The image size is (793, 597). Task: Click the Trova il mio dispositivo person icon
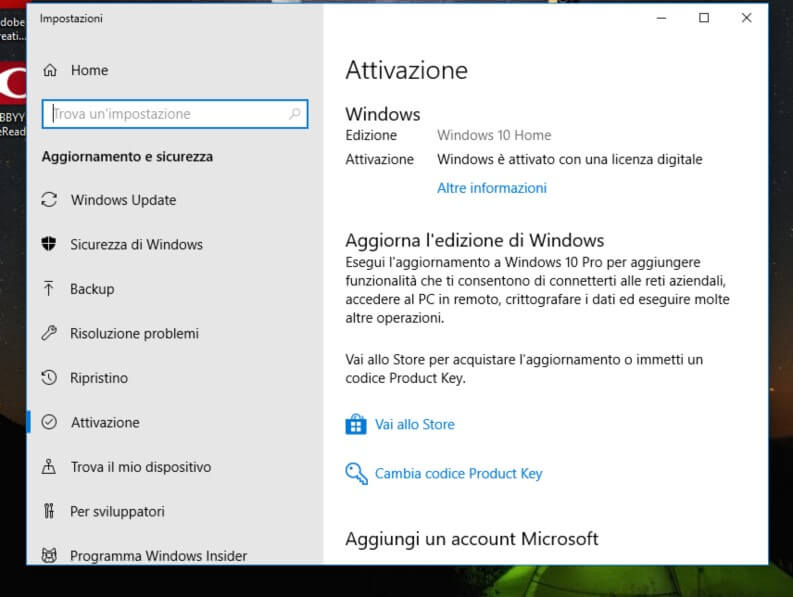coord(49,466)
